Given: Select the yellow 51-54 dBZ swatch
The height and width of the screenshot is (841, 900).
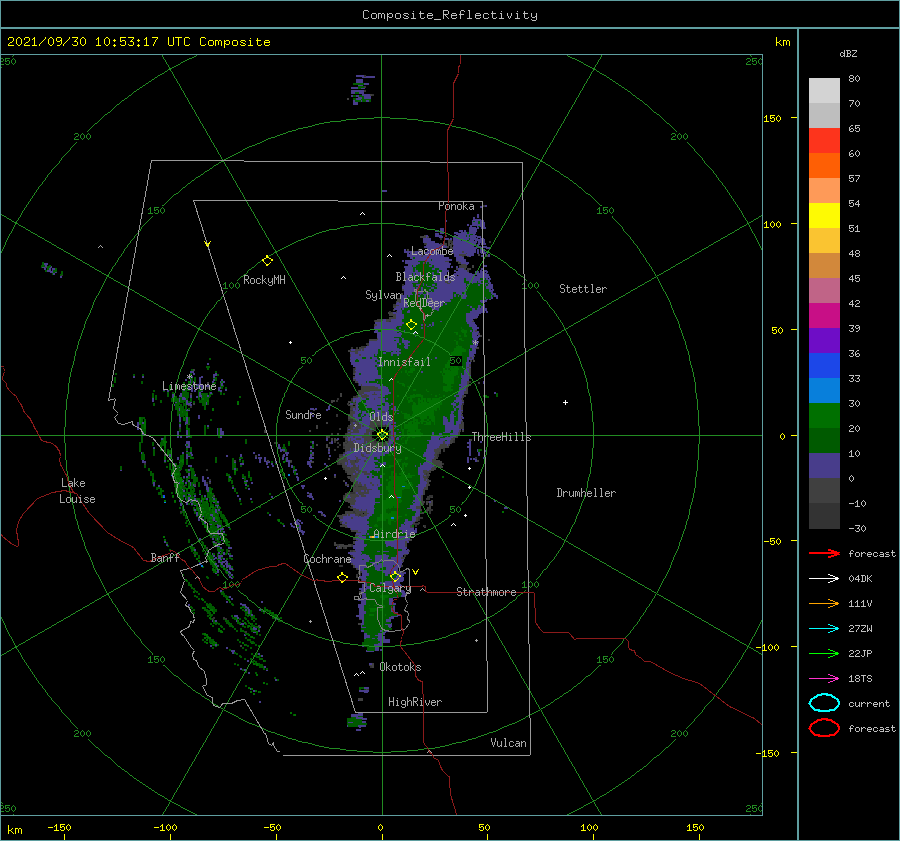Looking at the screenshot, I should 824,216.
